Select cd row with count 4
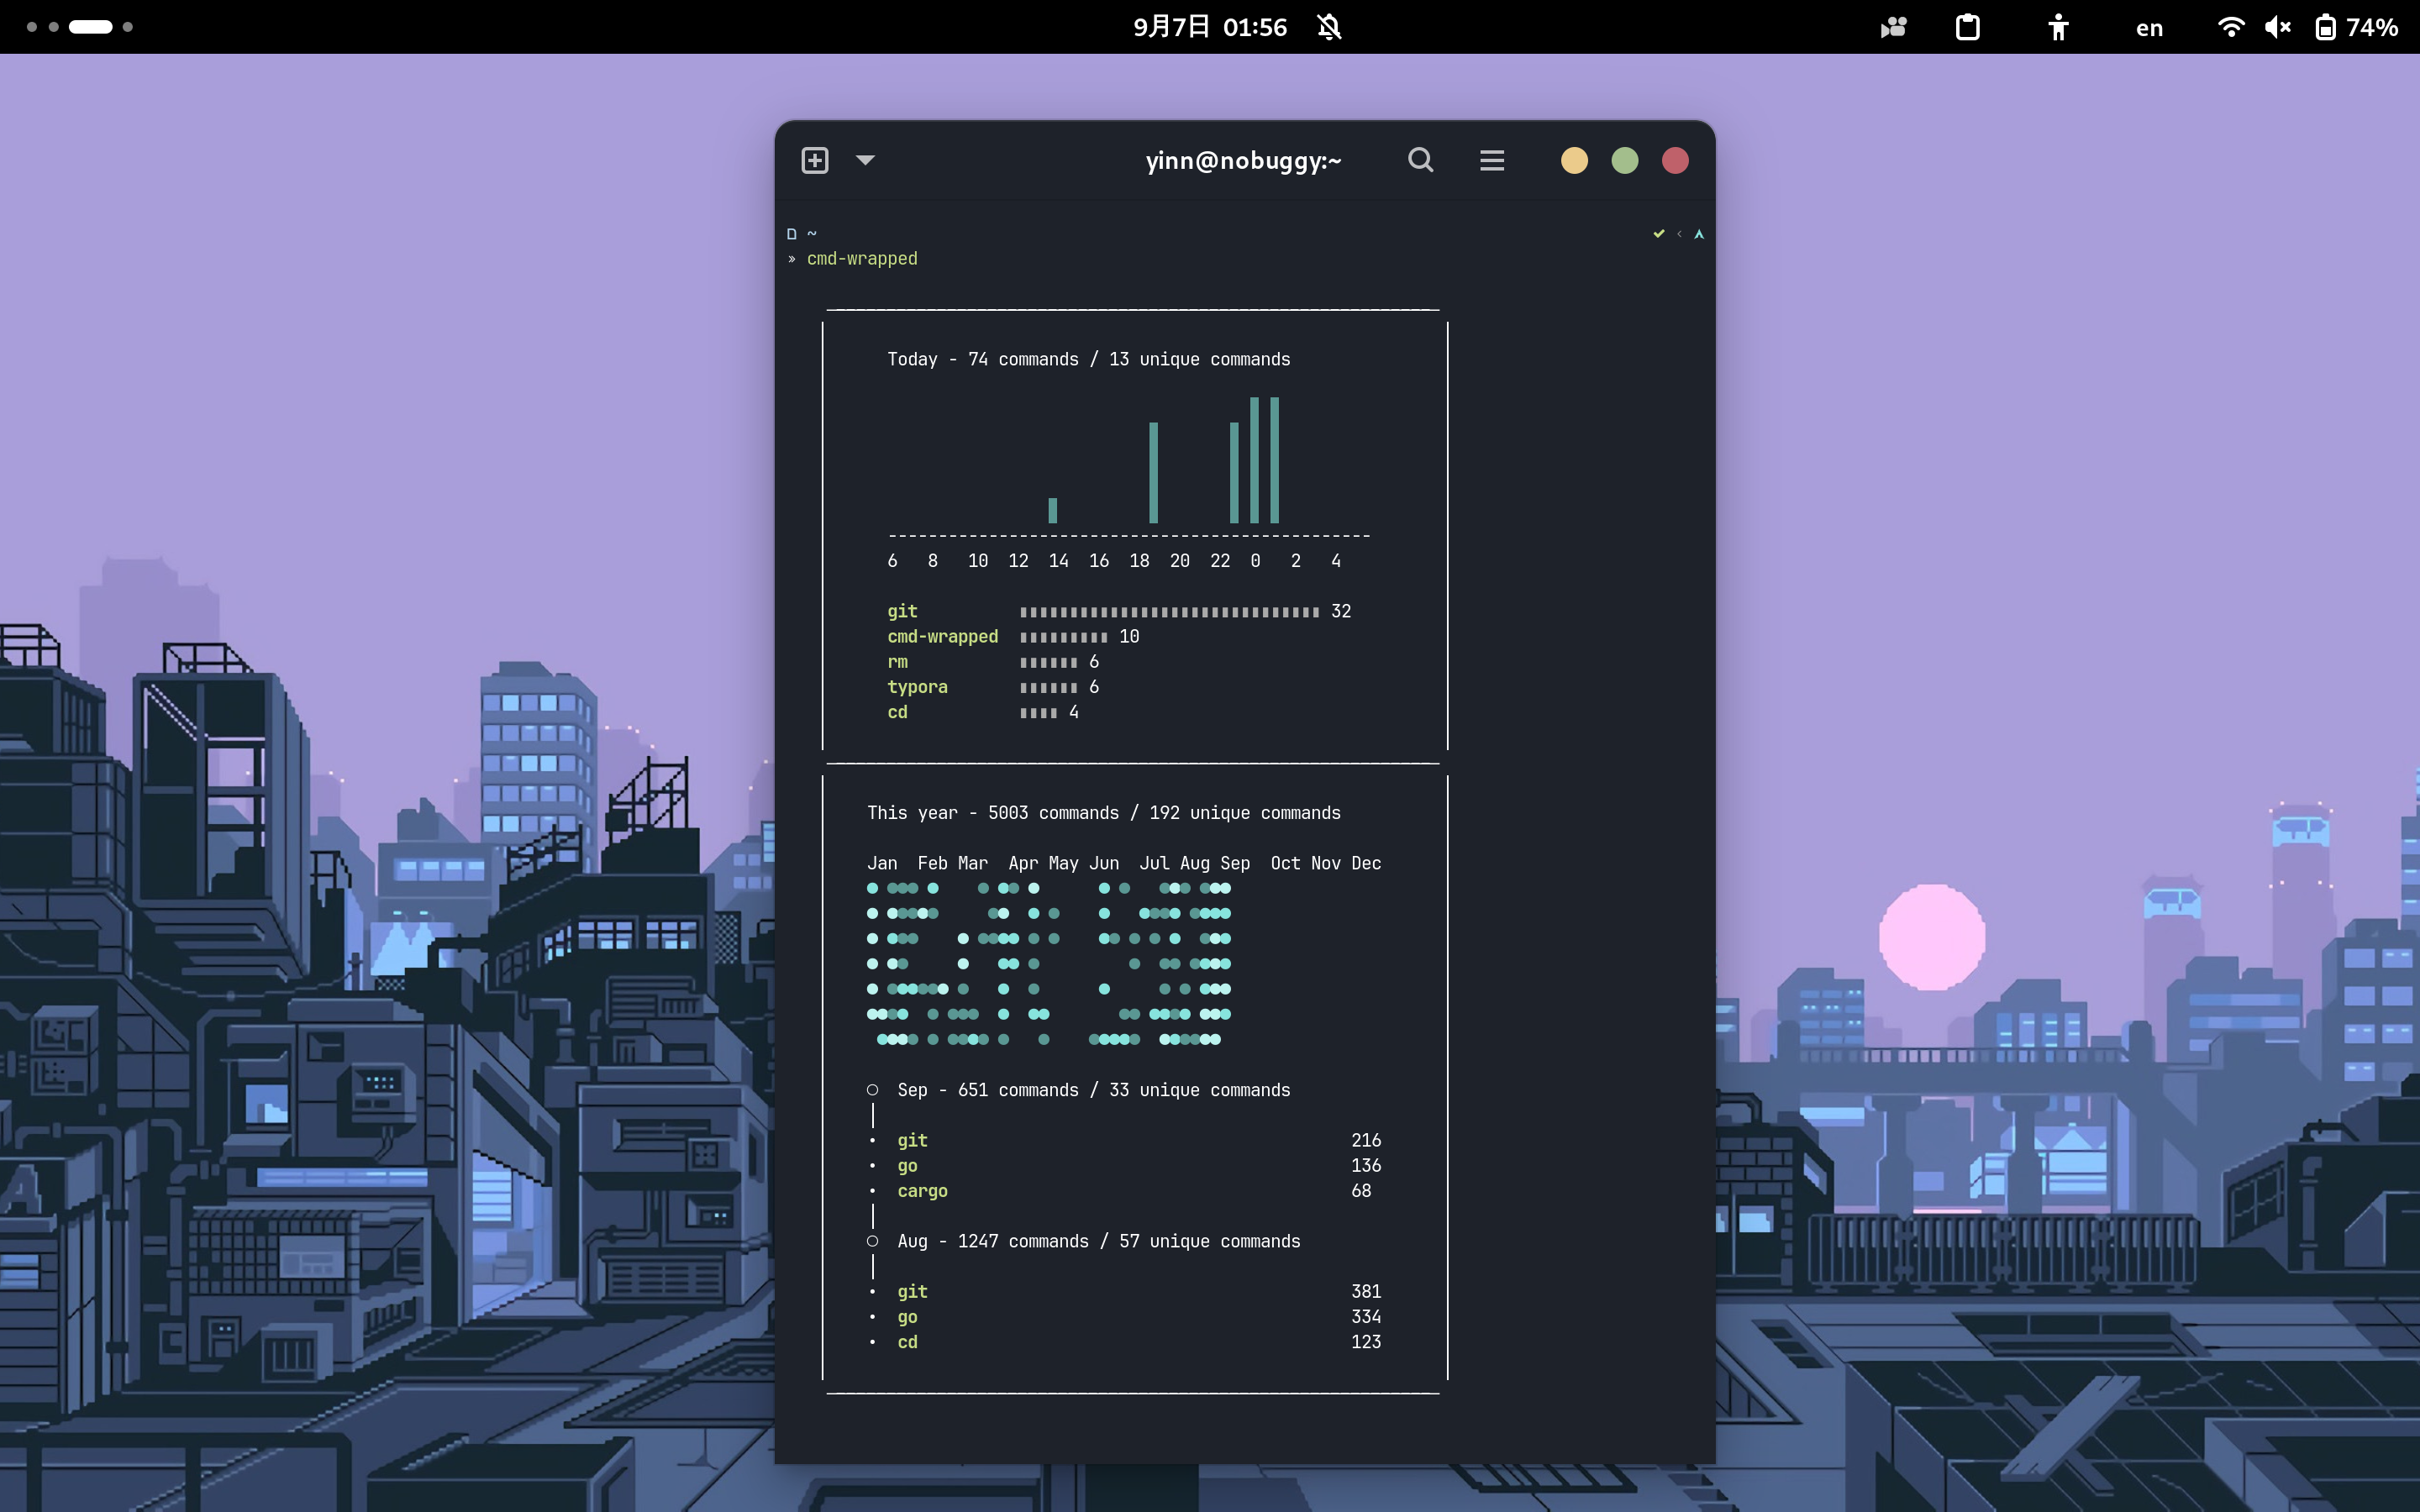 point(983,712)
